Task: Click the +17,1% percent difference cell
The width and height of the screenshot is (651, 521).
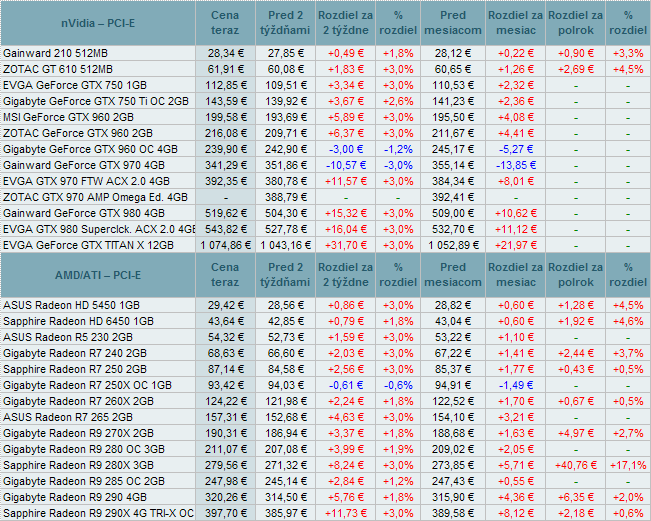Action: point(628,465)
